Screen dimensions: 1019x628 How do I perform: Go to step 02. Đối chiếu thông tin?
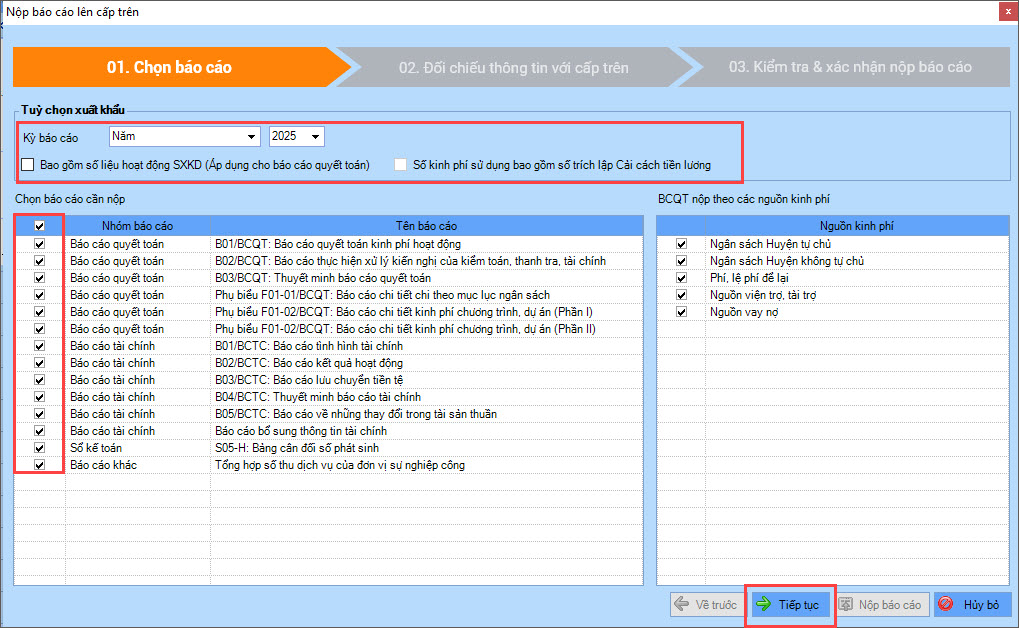pos(513,67)
